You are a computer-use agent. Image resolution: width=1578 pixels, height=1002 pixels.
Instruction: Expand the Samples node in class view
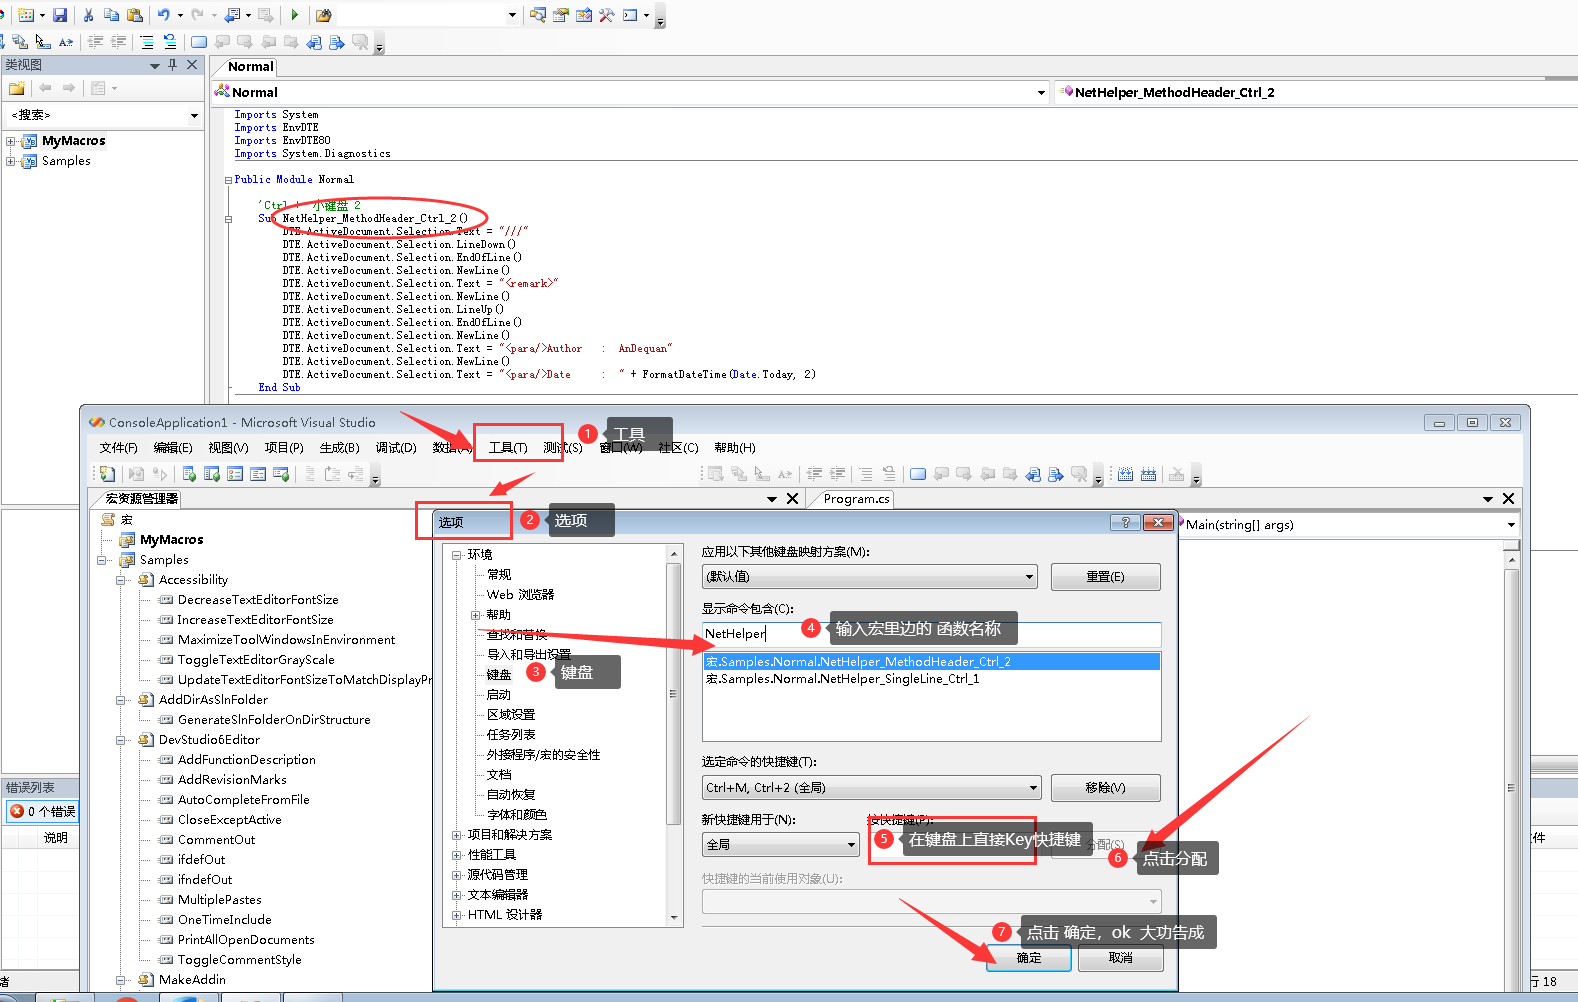(11, 161)
